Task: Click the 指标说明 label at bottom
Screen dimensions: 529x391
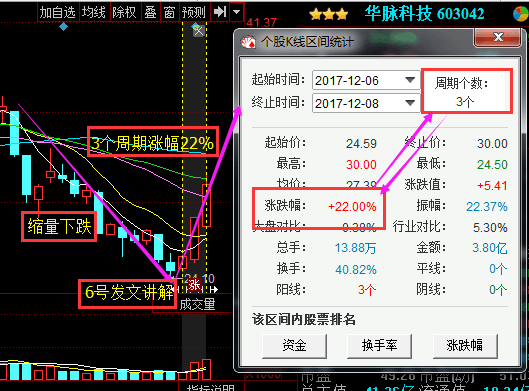Action: [211, 387]
